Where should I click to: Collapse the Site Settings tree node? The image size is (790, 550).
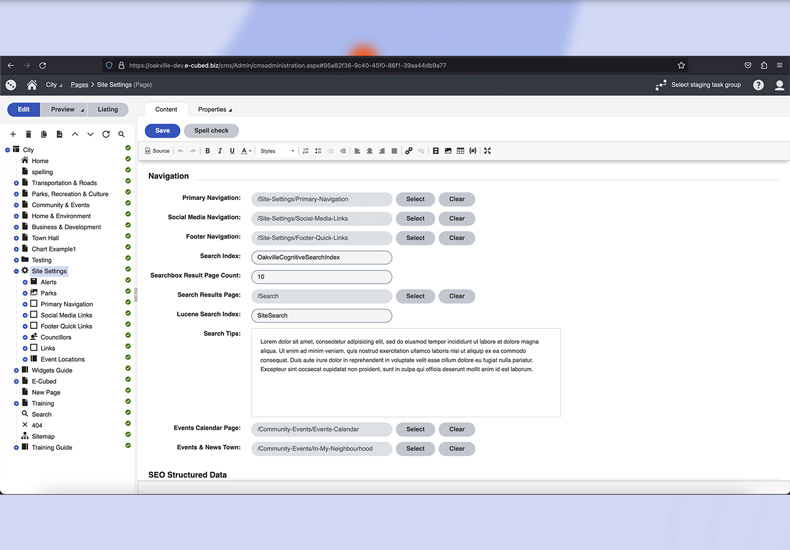click(16, 271)
